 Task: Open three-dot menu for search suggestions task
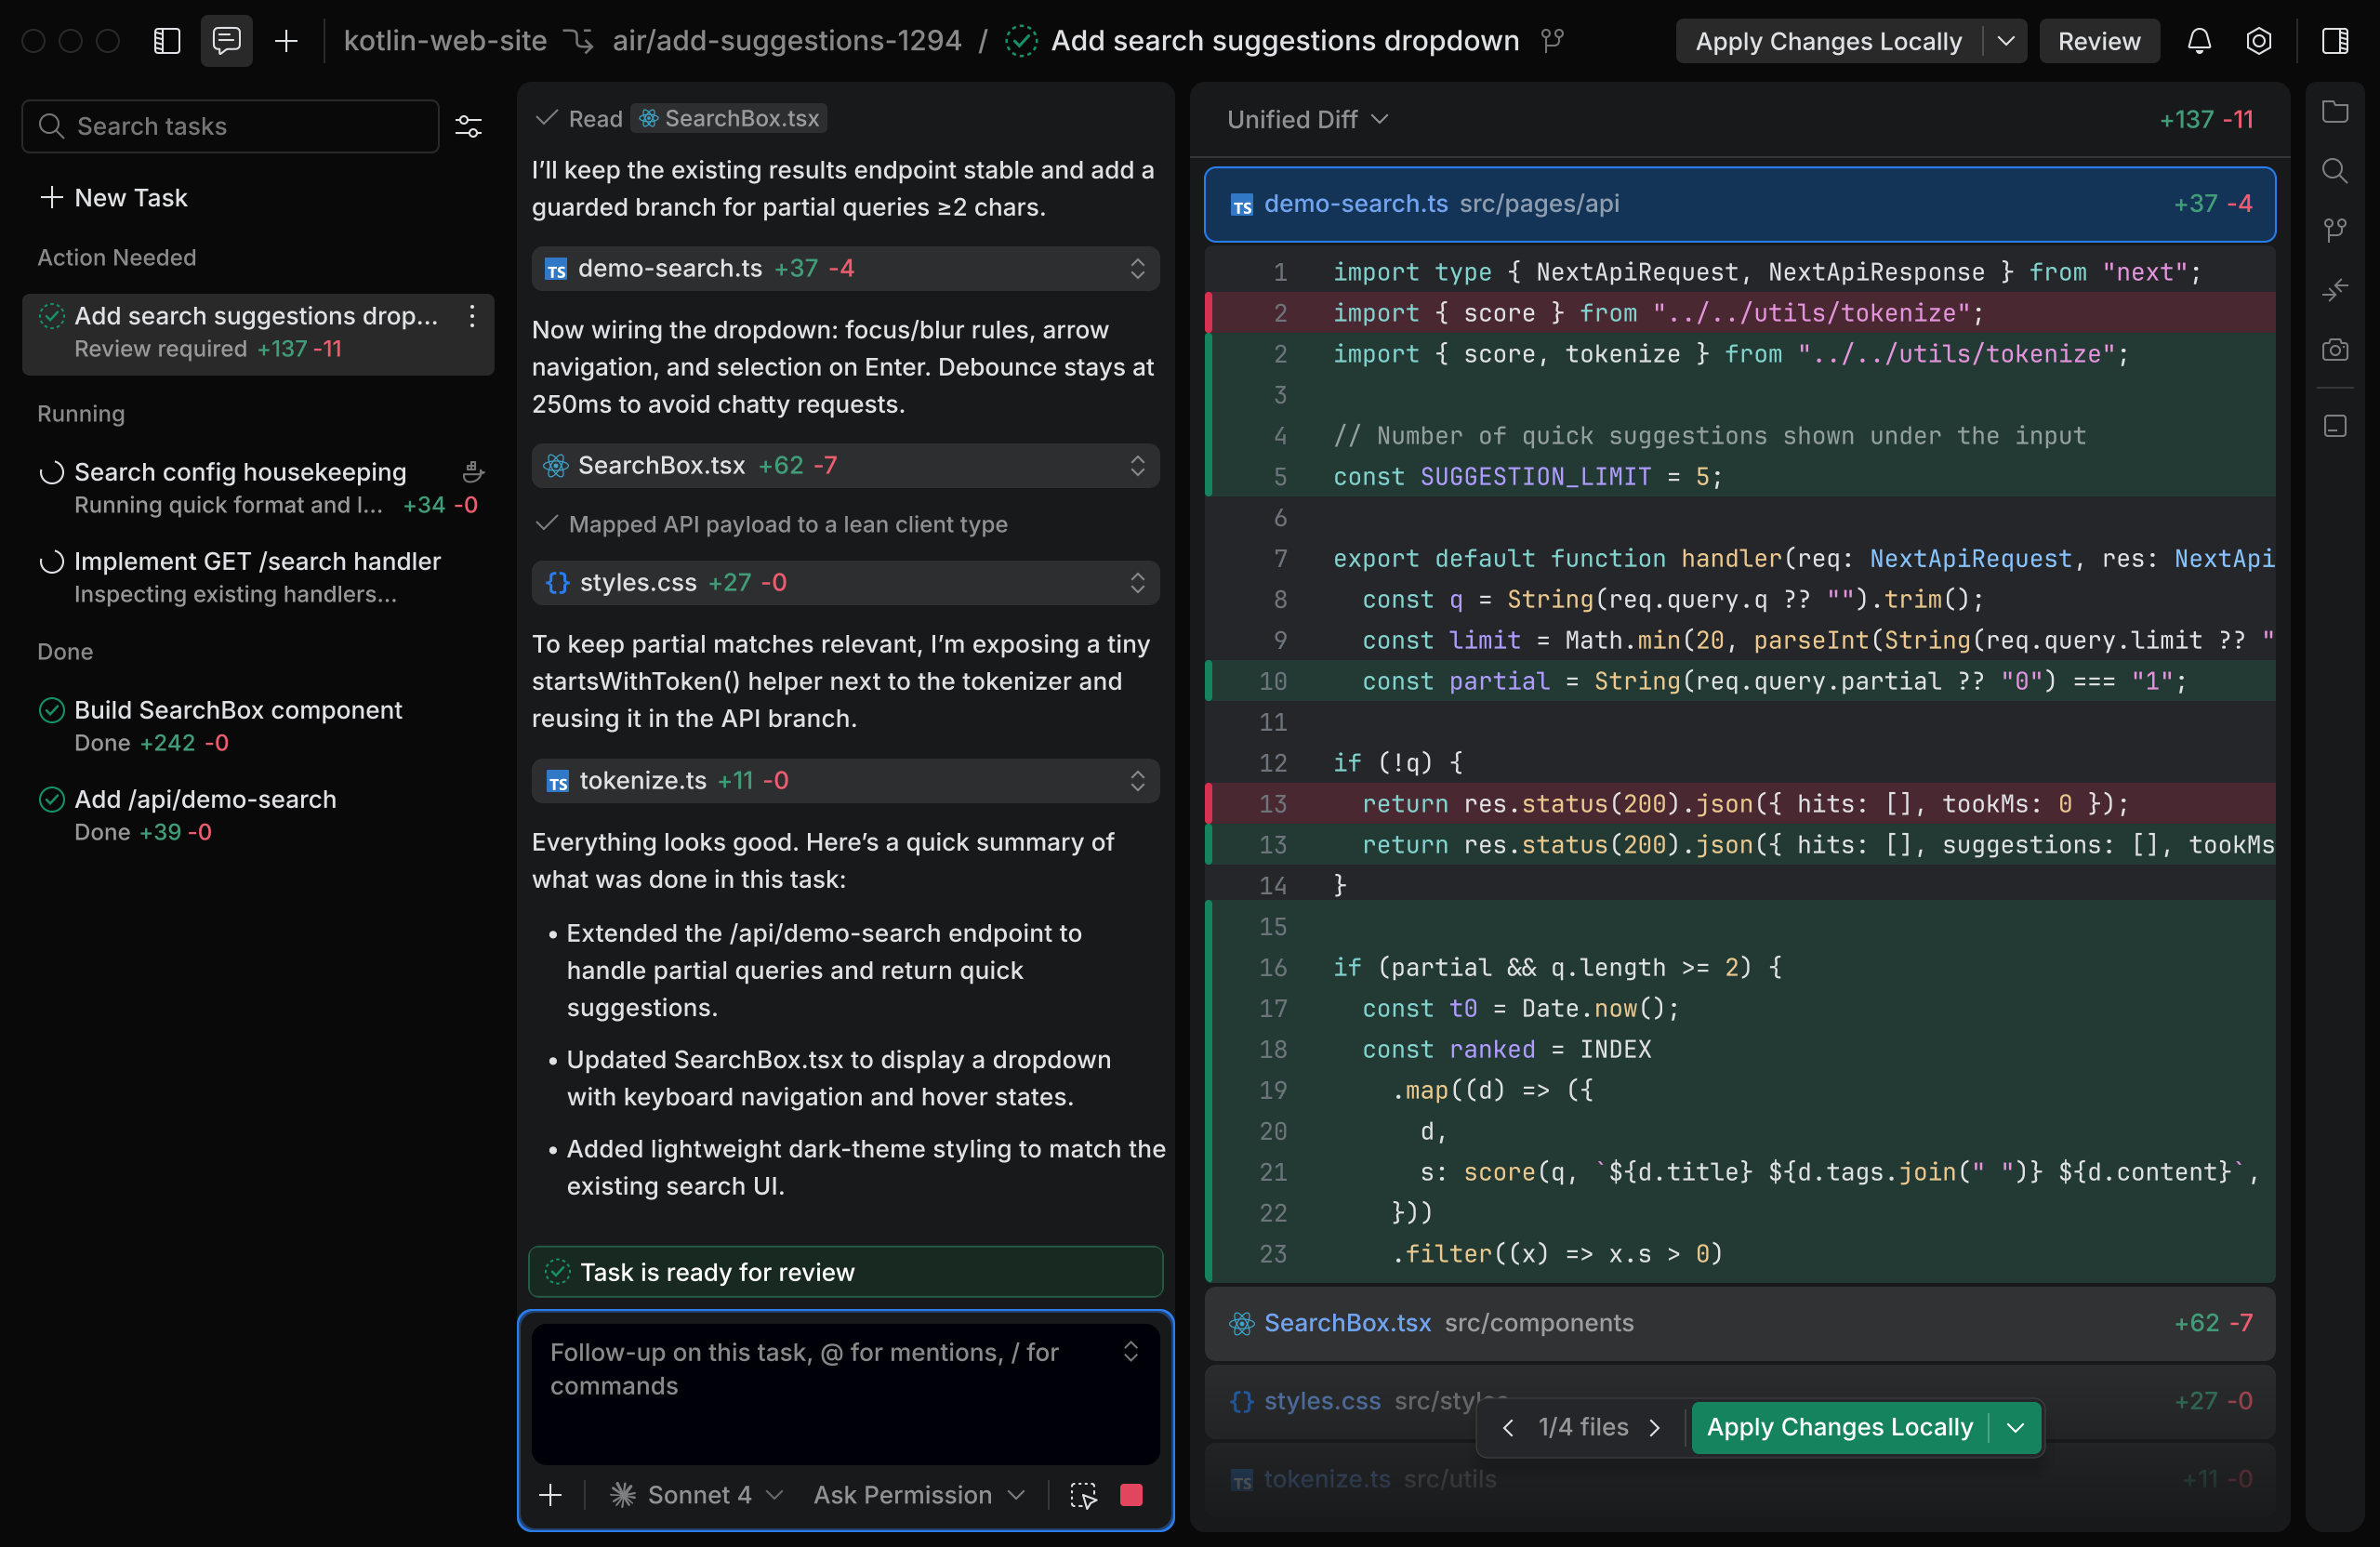(472, 317)
